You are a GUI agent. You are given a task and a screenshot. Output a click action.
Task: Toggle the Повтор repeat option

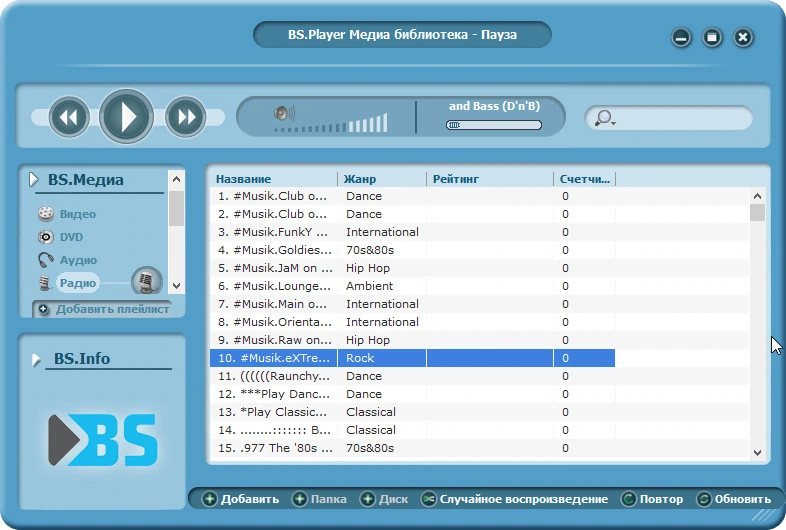tap(652, 499)
